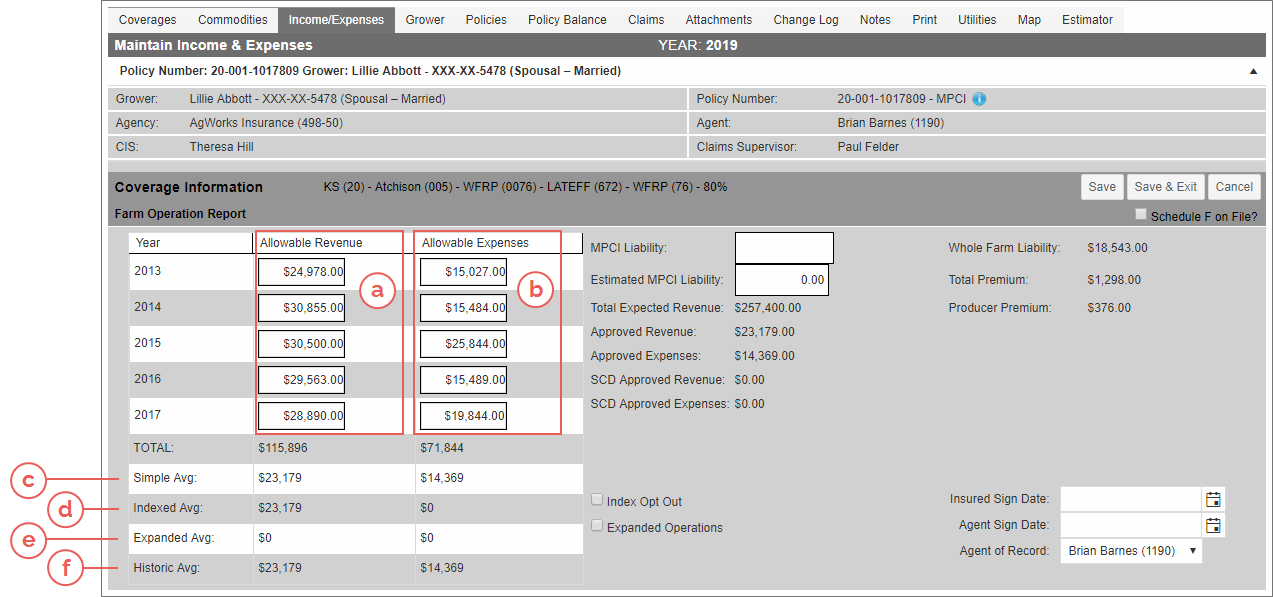Click the Save & Exit button

coord(1164,187)
